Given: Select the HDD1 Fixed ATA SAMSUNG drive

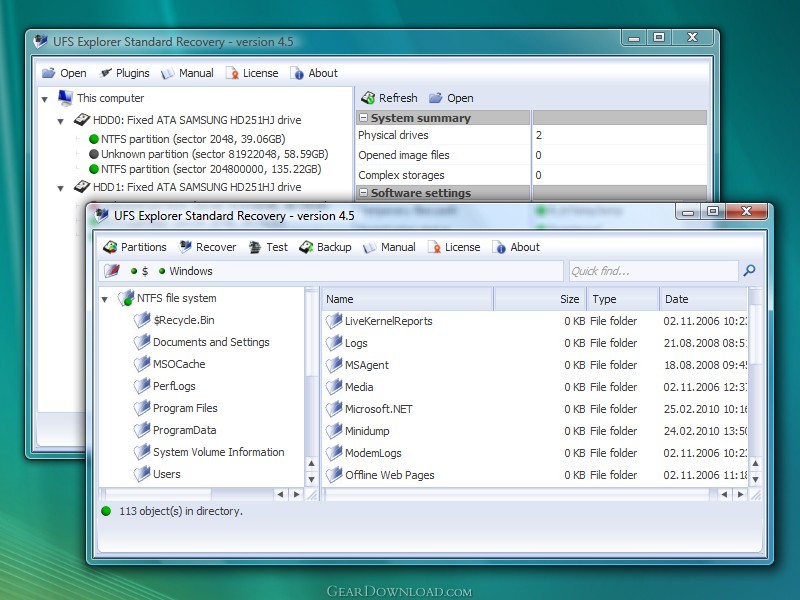Looking at the screenshot, I should tap(187, 187).
